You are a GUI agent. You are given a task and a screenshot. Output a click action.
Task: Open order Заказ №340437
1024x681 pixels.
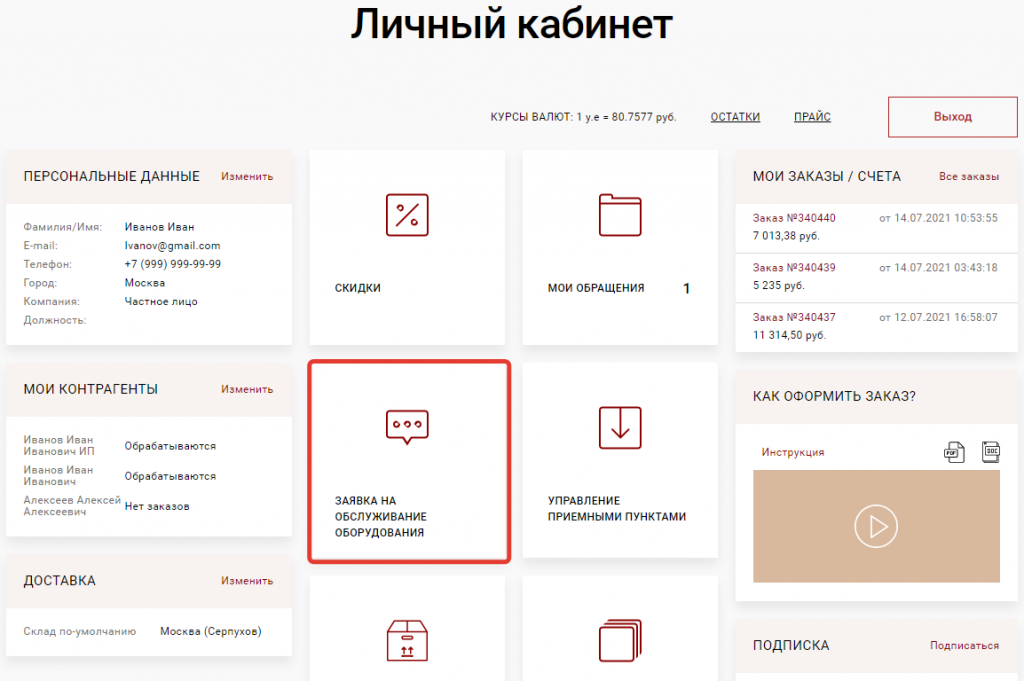pos(793,317)
